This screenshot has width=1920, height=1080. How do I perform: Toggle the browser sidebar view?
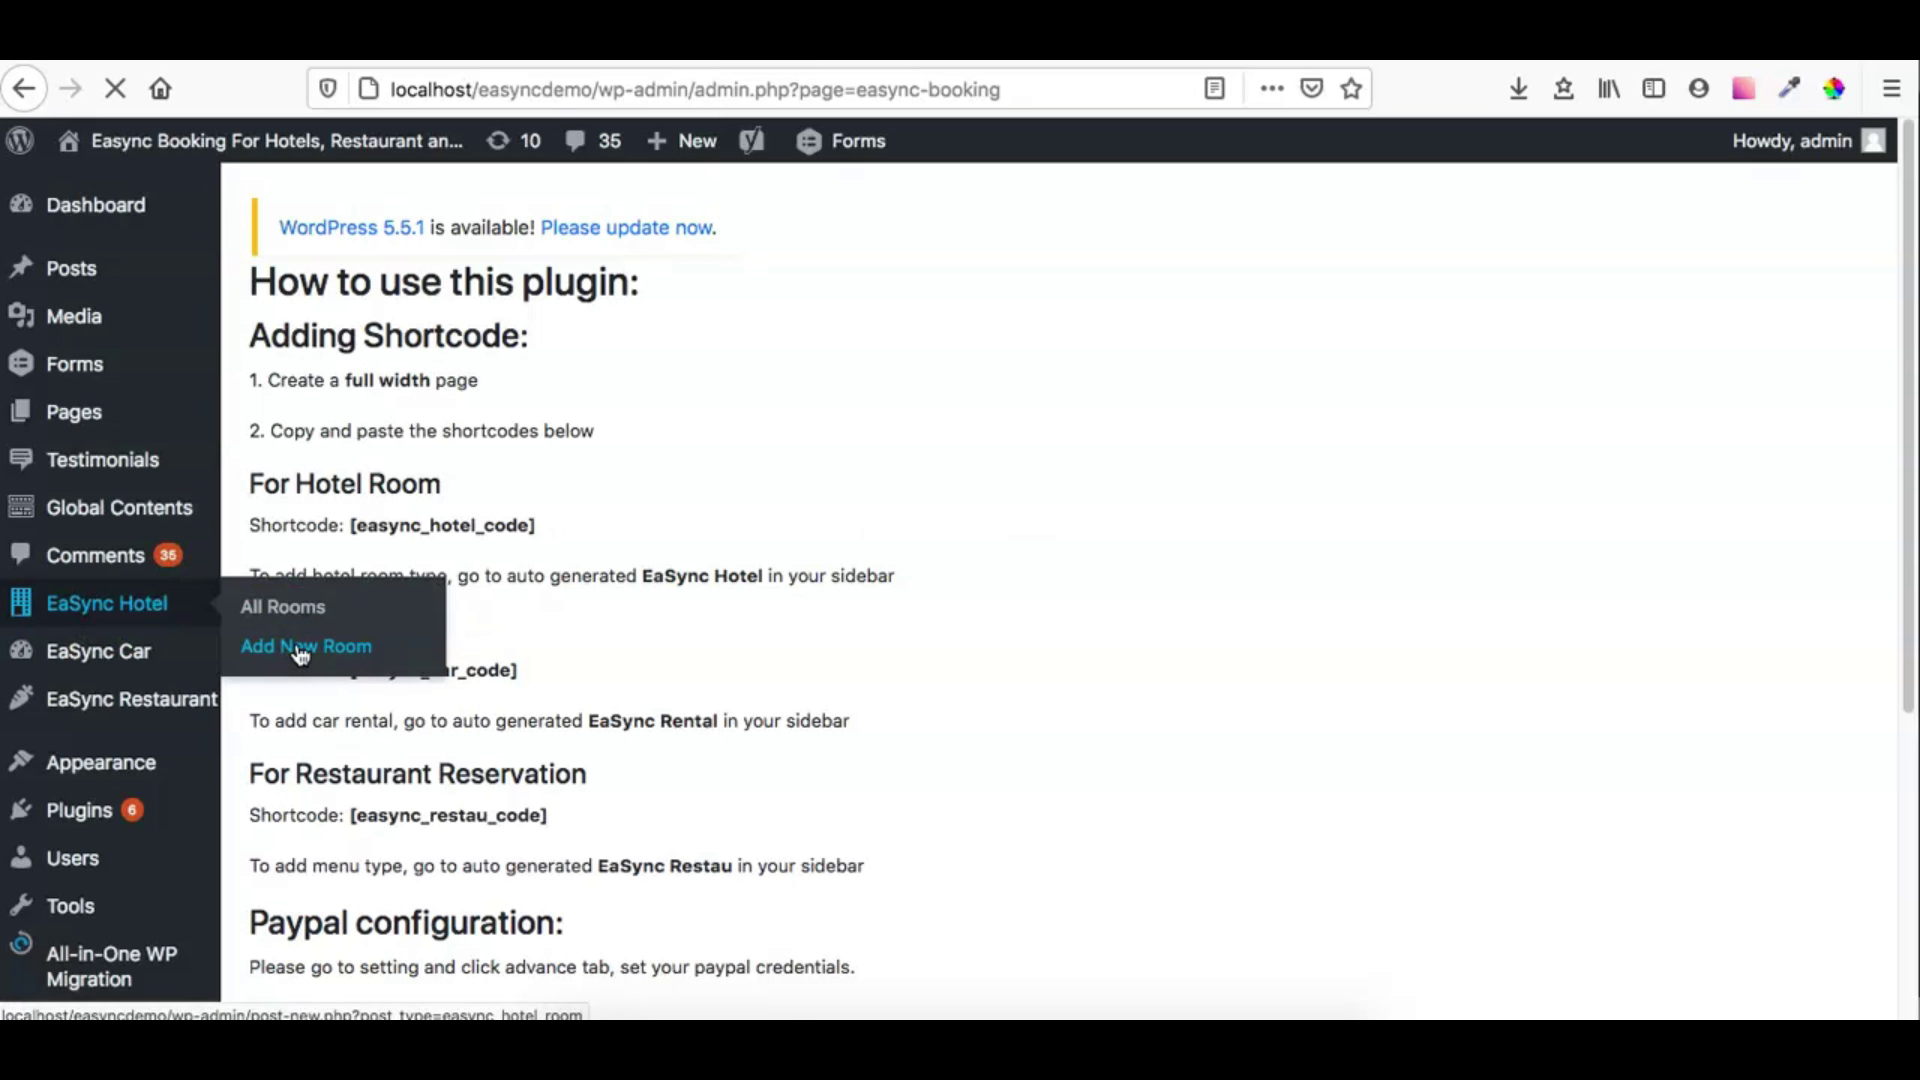[1653, 88]
